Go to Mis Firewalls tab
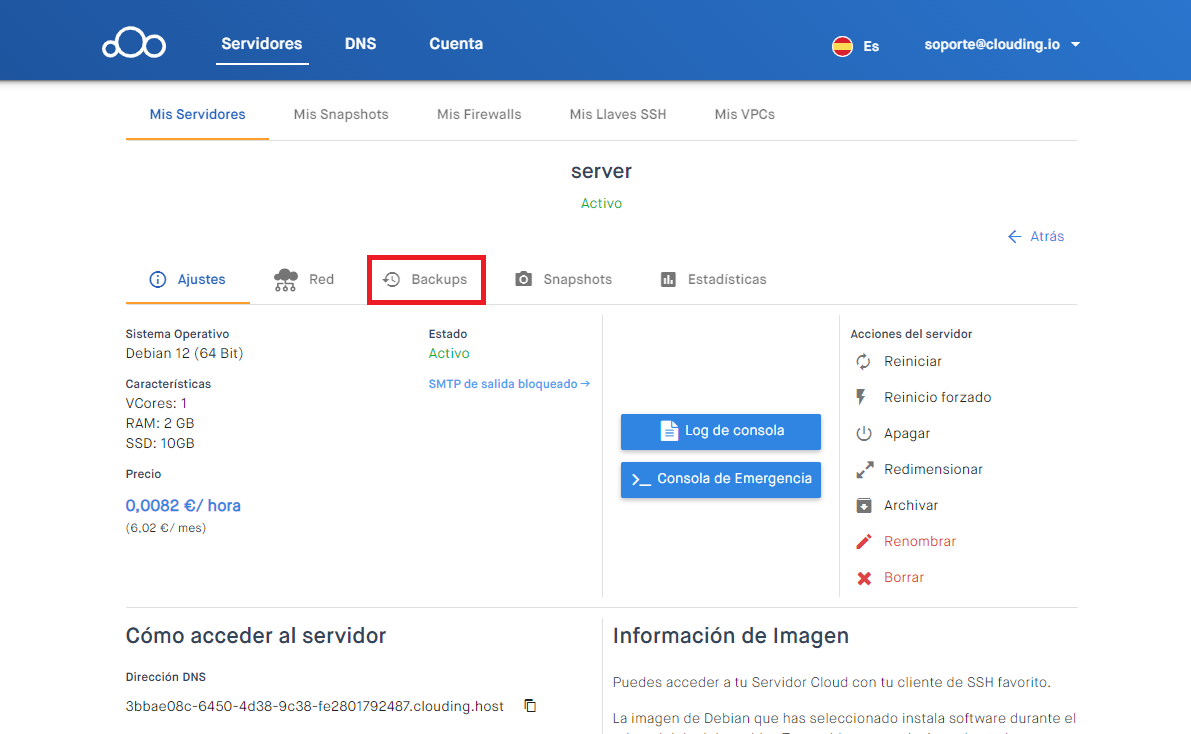This screenshot has height=734, width=1191. point(479,114)
